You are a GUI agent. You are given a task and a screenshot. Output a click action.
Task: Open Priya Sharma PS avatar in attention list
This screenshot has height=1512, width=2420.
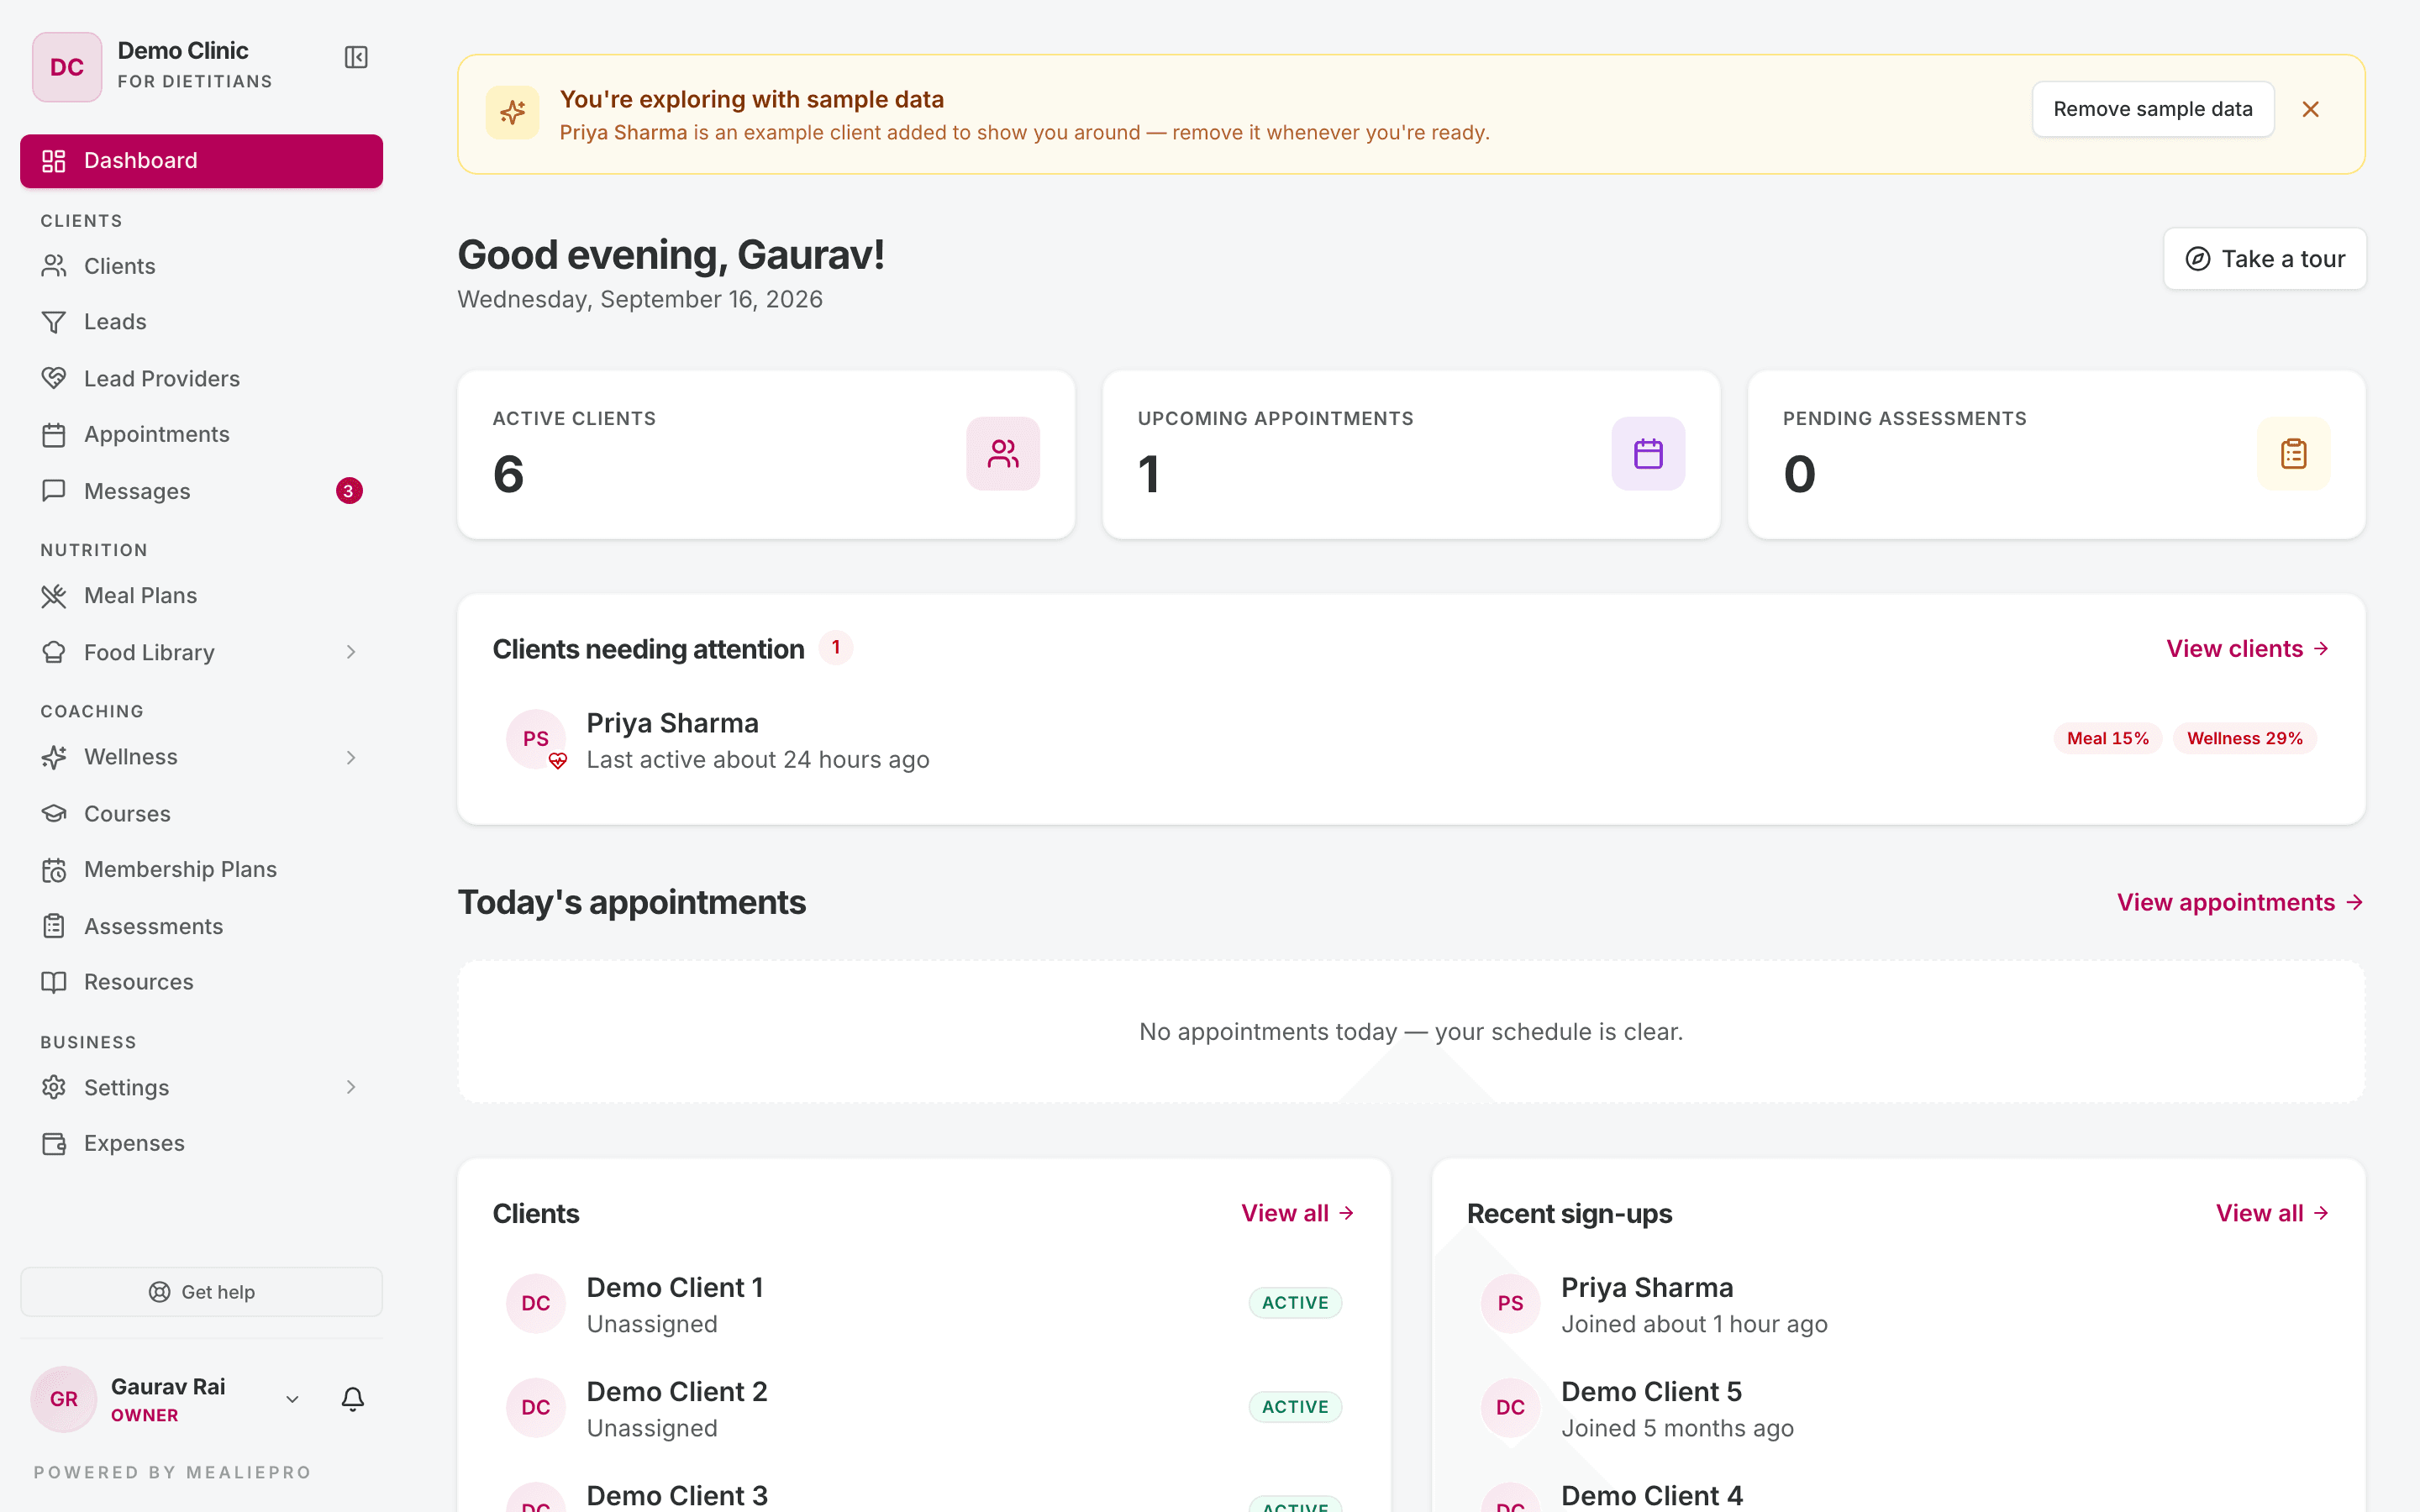click(x=536, y=739)
